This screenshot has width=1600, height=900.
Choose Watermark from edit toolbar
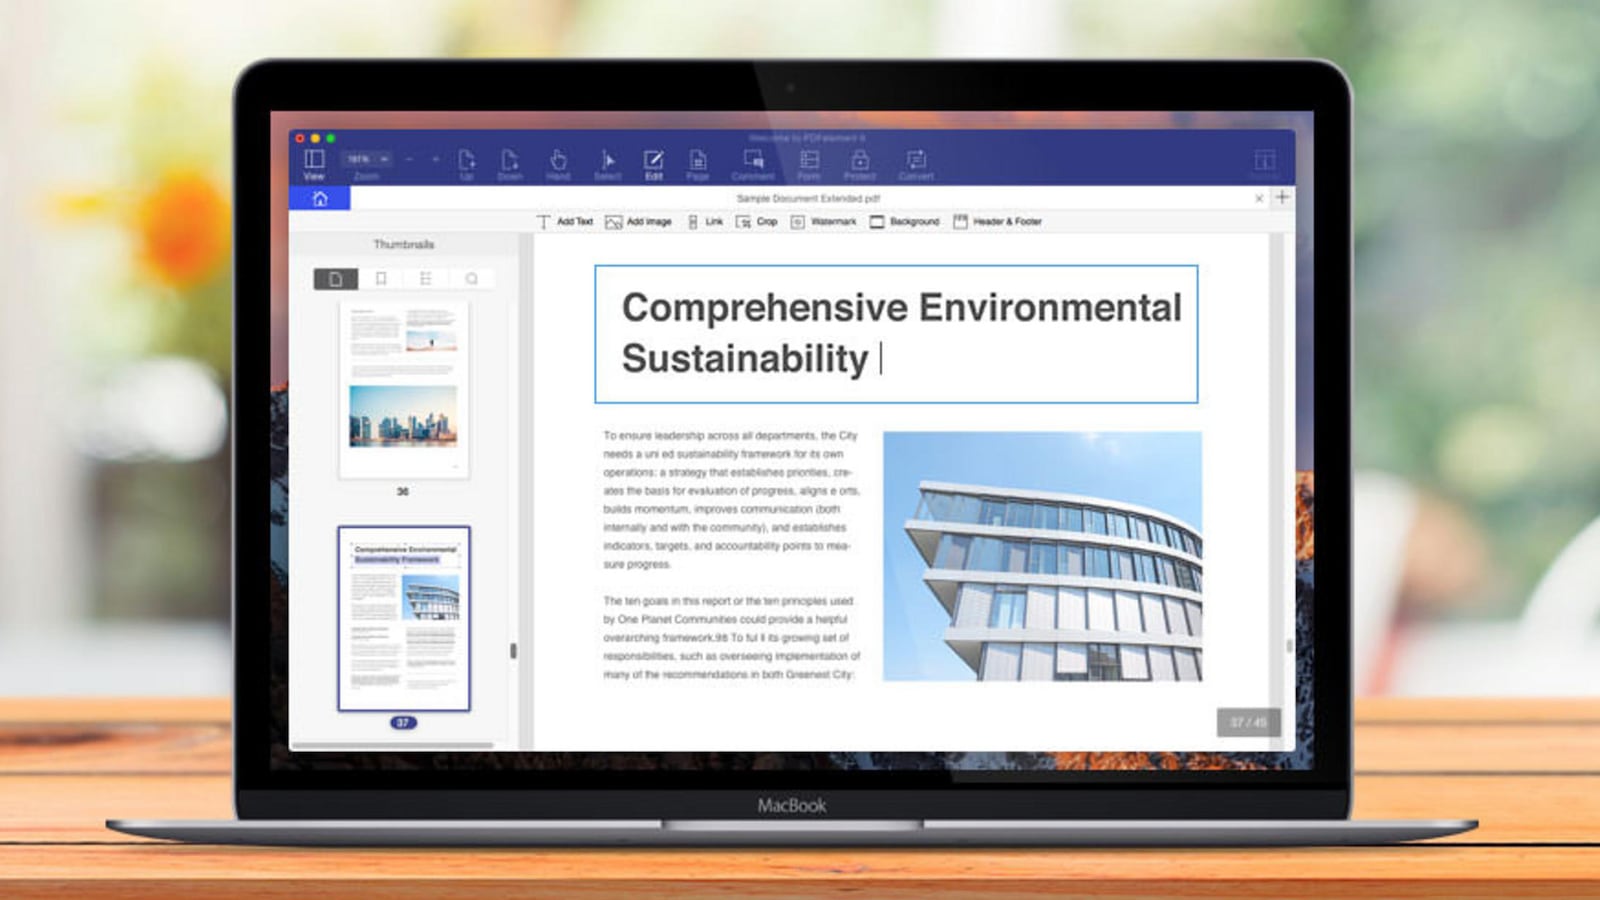pyautogui.click(x=824, y=222)
